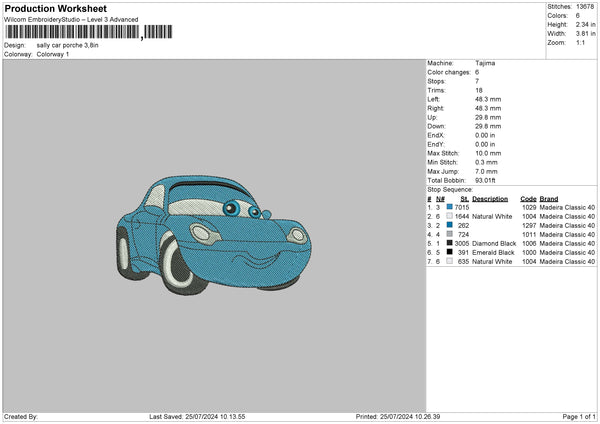Click the Brand column header
The width and height of the screenshot is (600, 424).
click(x=551, y=197)
